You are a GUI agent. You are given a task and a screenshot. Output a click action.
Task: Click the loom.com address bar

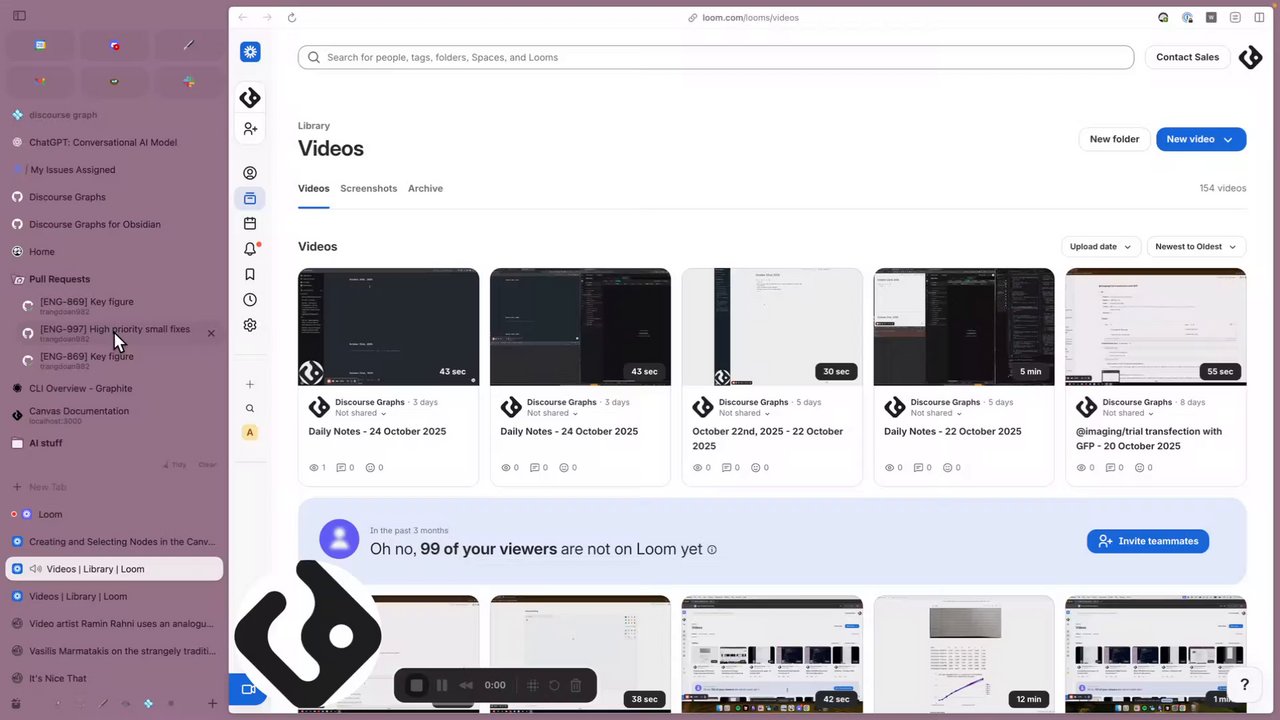743,17
